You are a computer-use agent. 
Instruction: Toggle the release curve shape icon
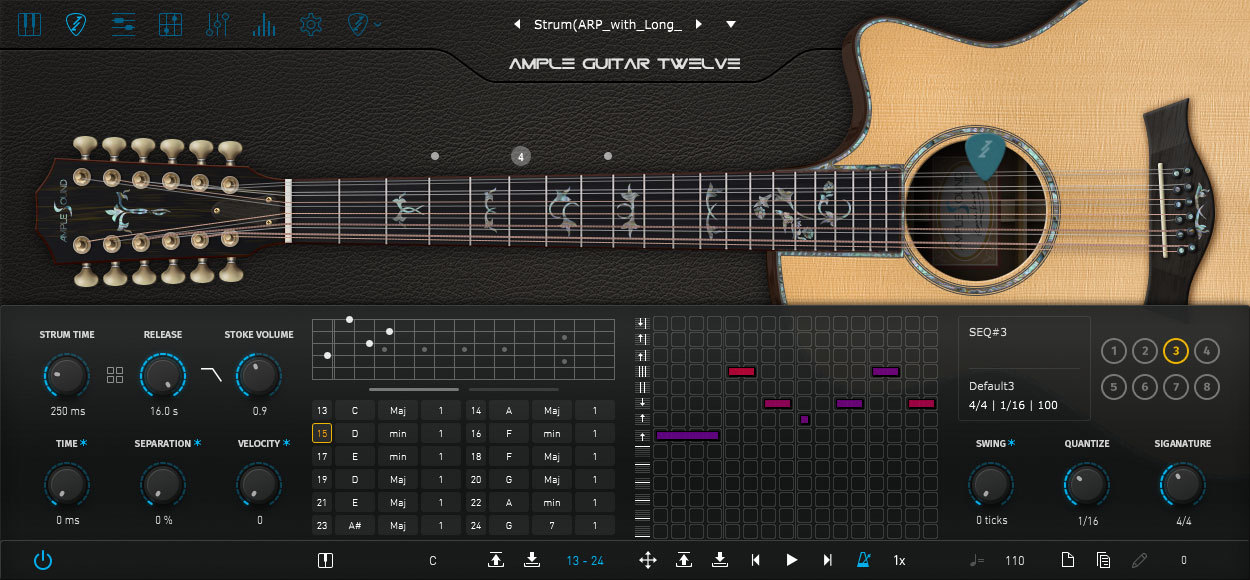click(211, 375)
